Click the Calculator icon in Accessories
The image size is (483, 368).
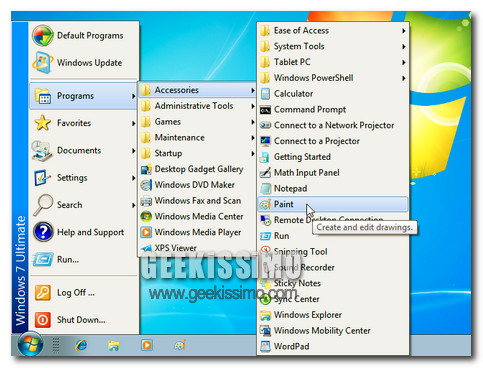coord(265,94)
